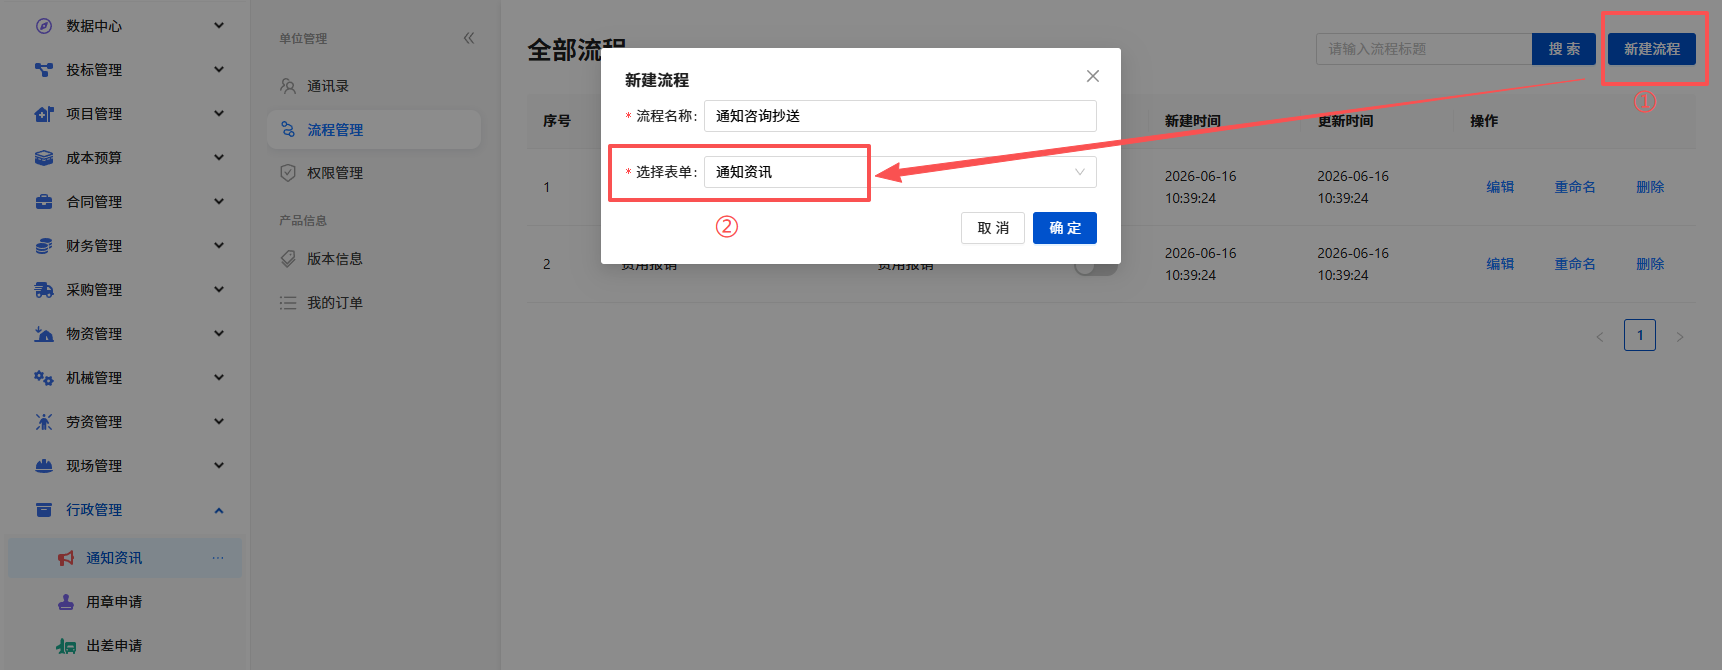Click the 现场管理 helmet icon
This screenshot has height=670, width=1722.
[x=44, y=466]
